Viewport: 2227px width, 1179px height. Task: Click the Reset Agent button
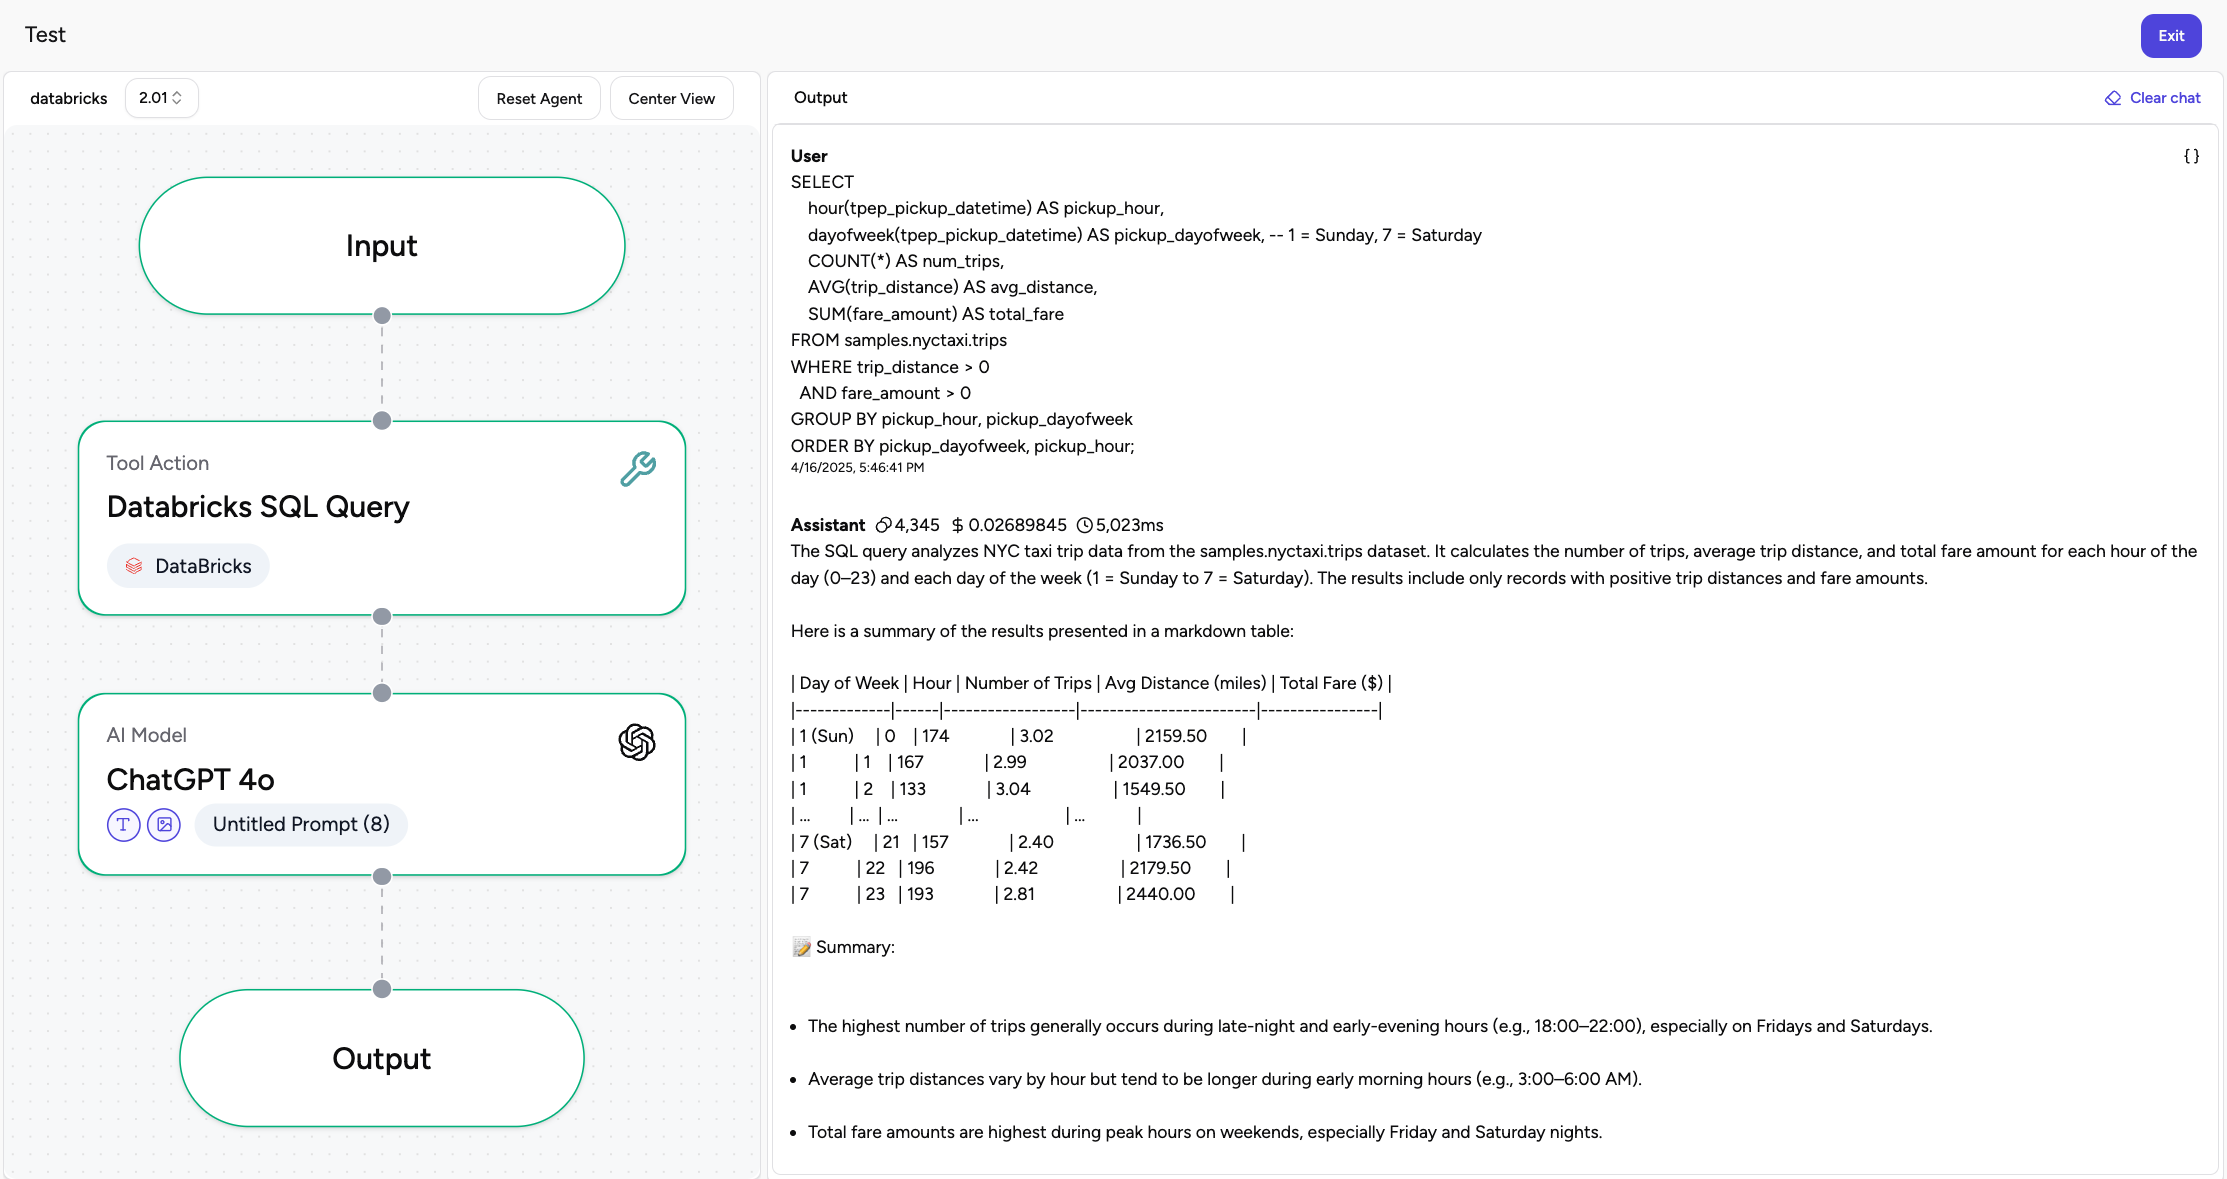[539, 98]
